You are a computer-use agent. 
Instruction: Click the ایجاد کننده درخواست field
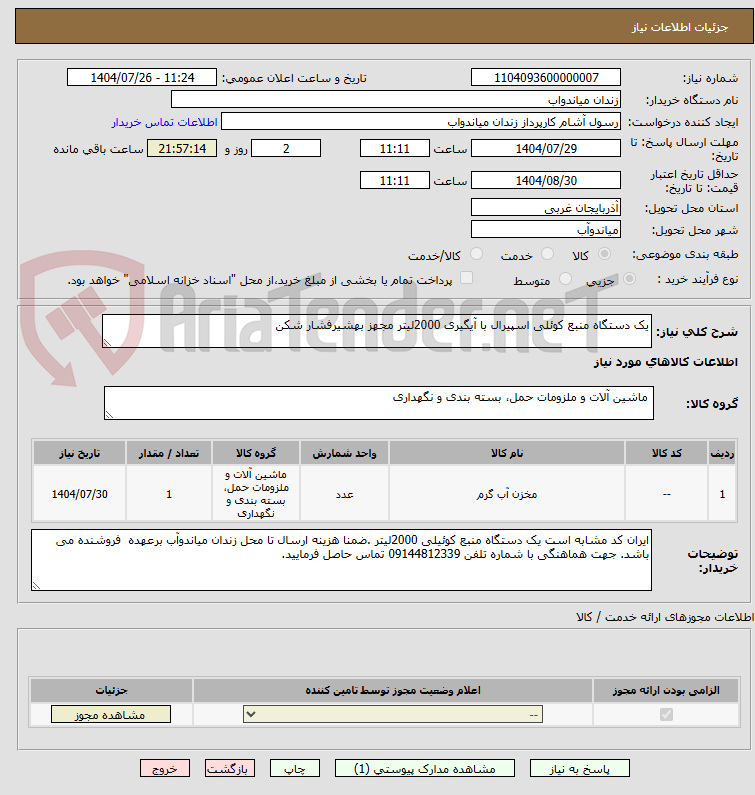421,122
